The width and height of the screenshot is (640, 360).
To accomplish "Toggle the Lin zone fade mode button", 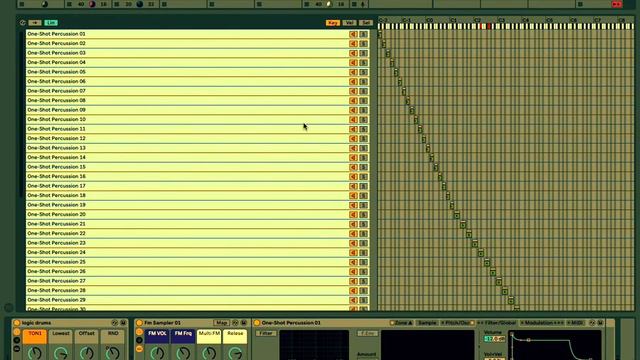I will tap(51, 23).
